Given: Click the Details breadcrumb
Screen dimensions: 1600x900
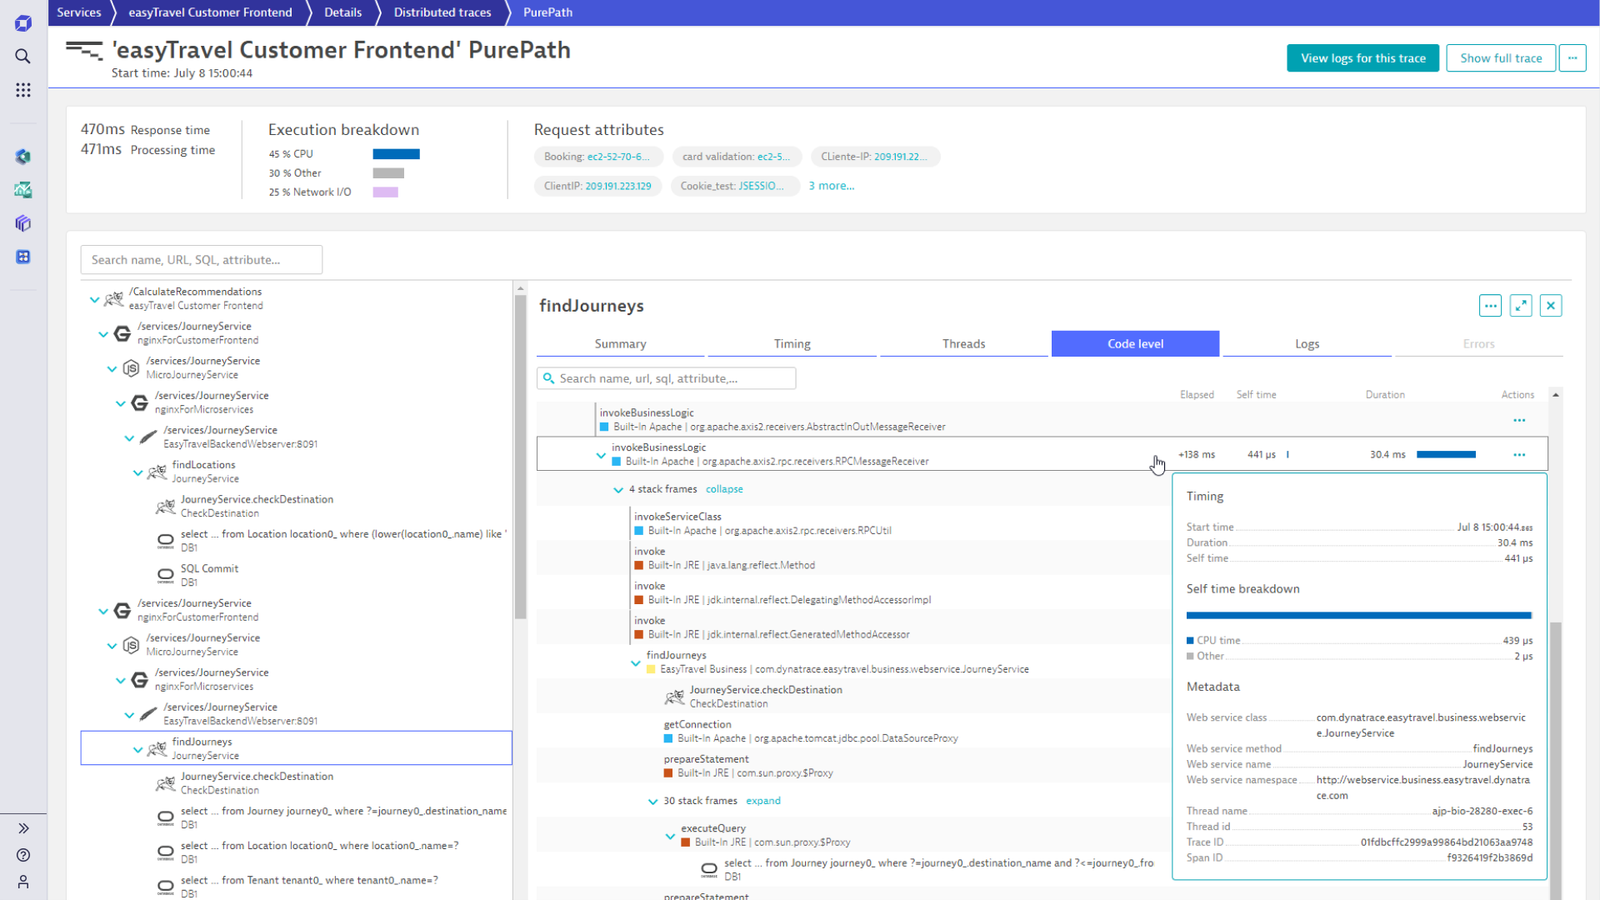Looking at the screenshot, I should coord(343,12).
